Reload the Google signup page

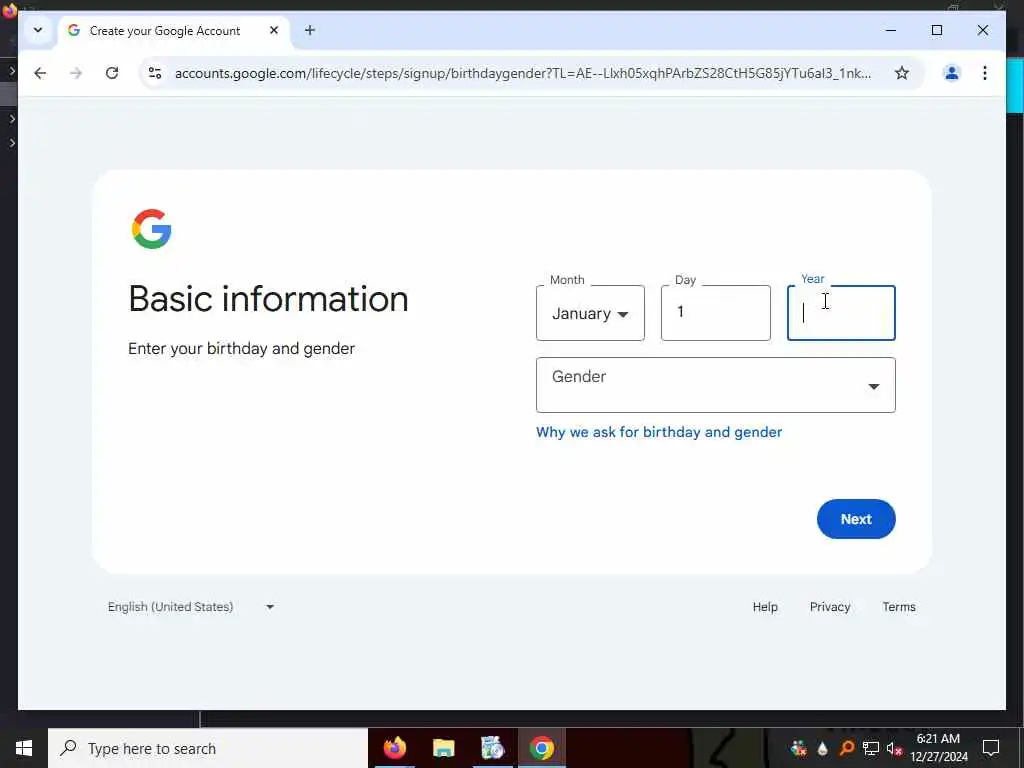click(112, 73)
